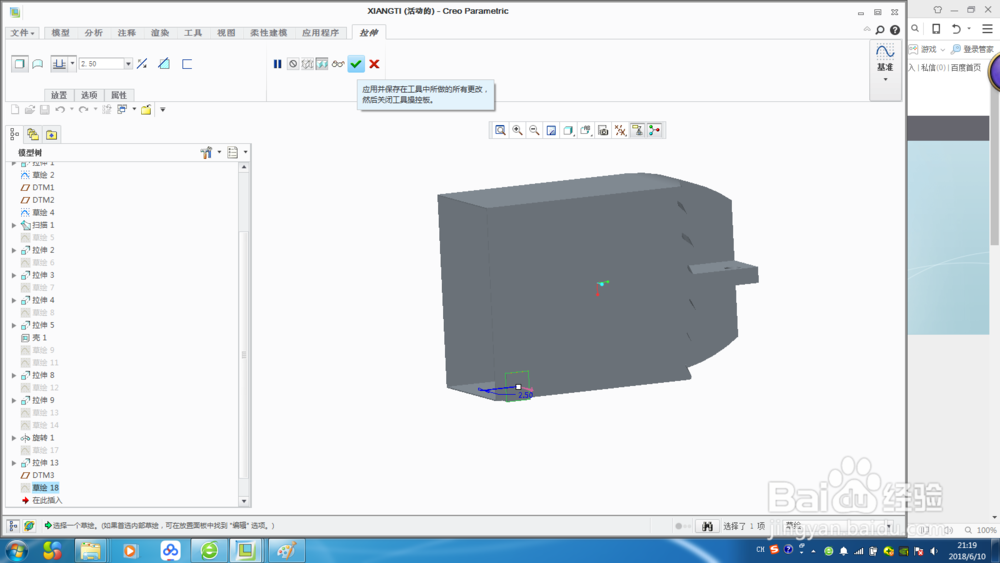Image resolution: width=1000 pixels, height=563 pixels.
Task: Open the Windows Start button
Action: (17, 550)
